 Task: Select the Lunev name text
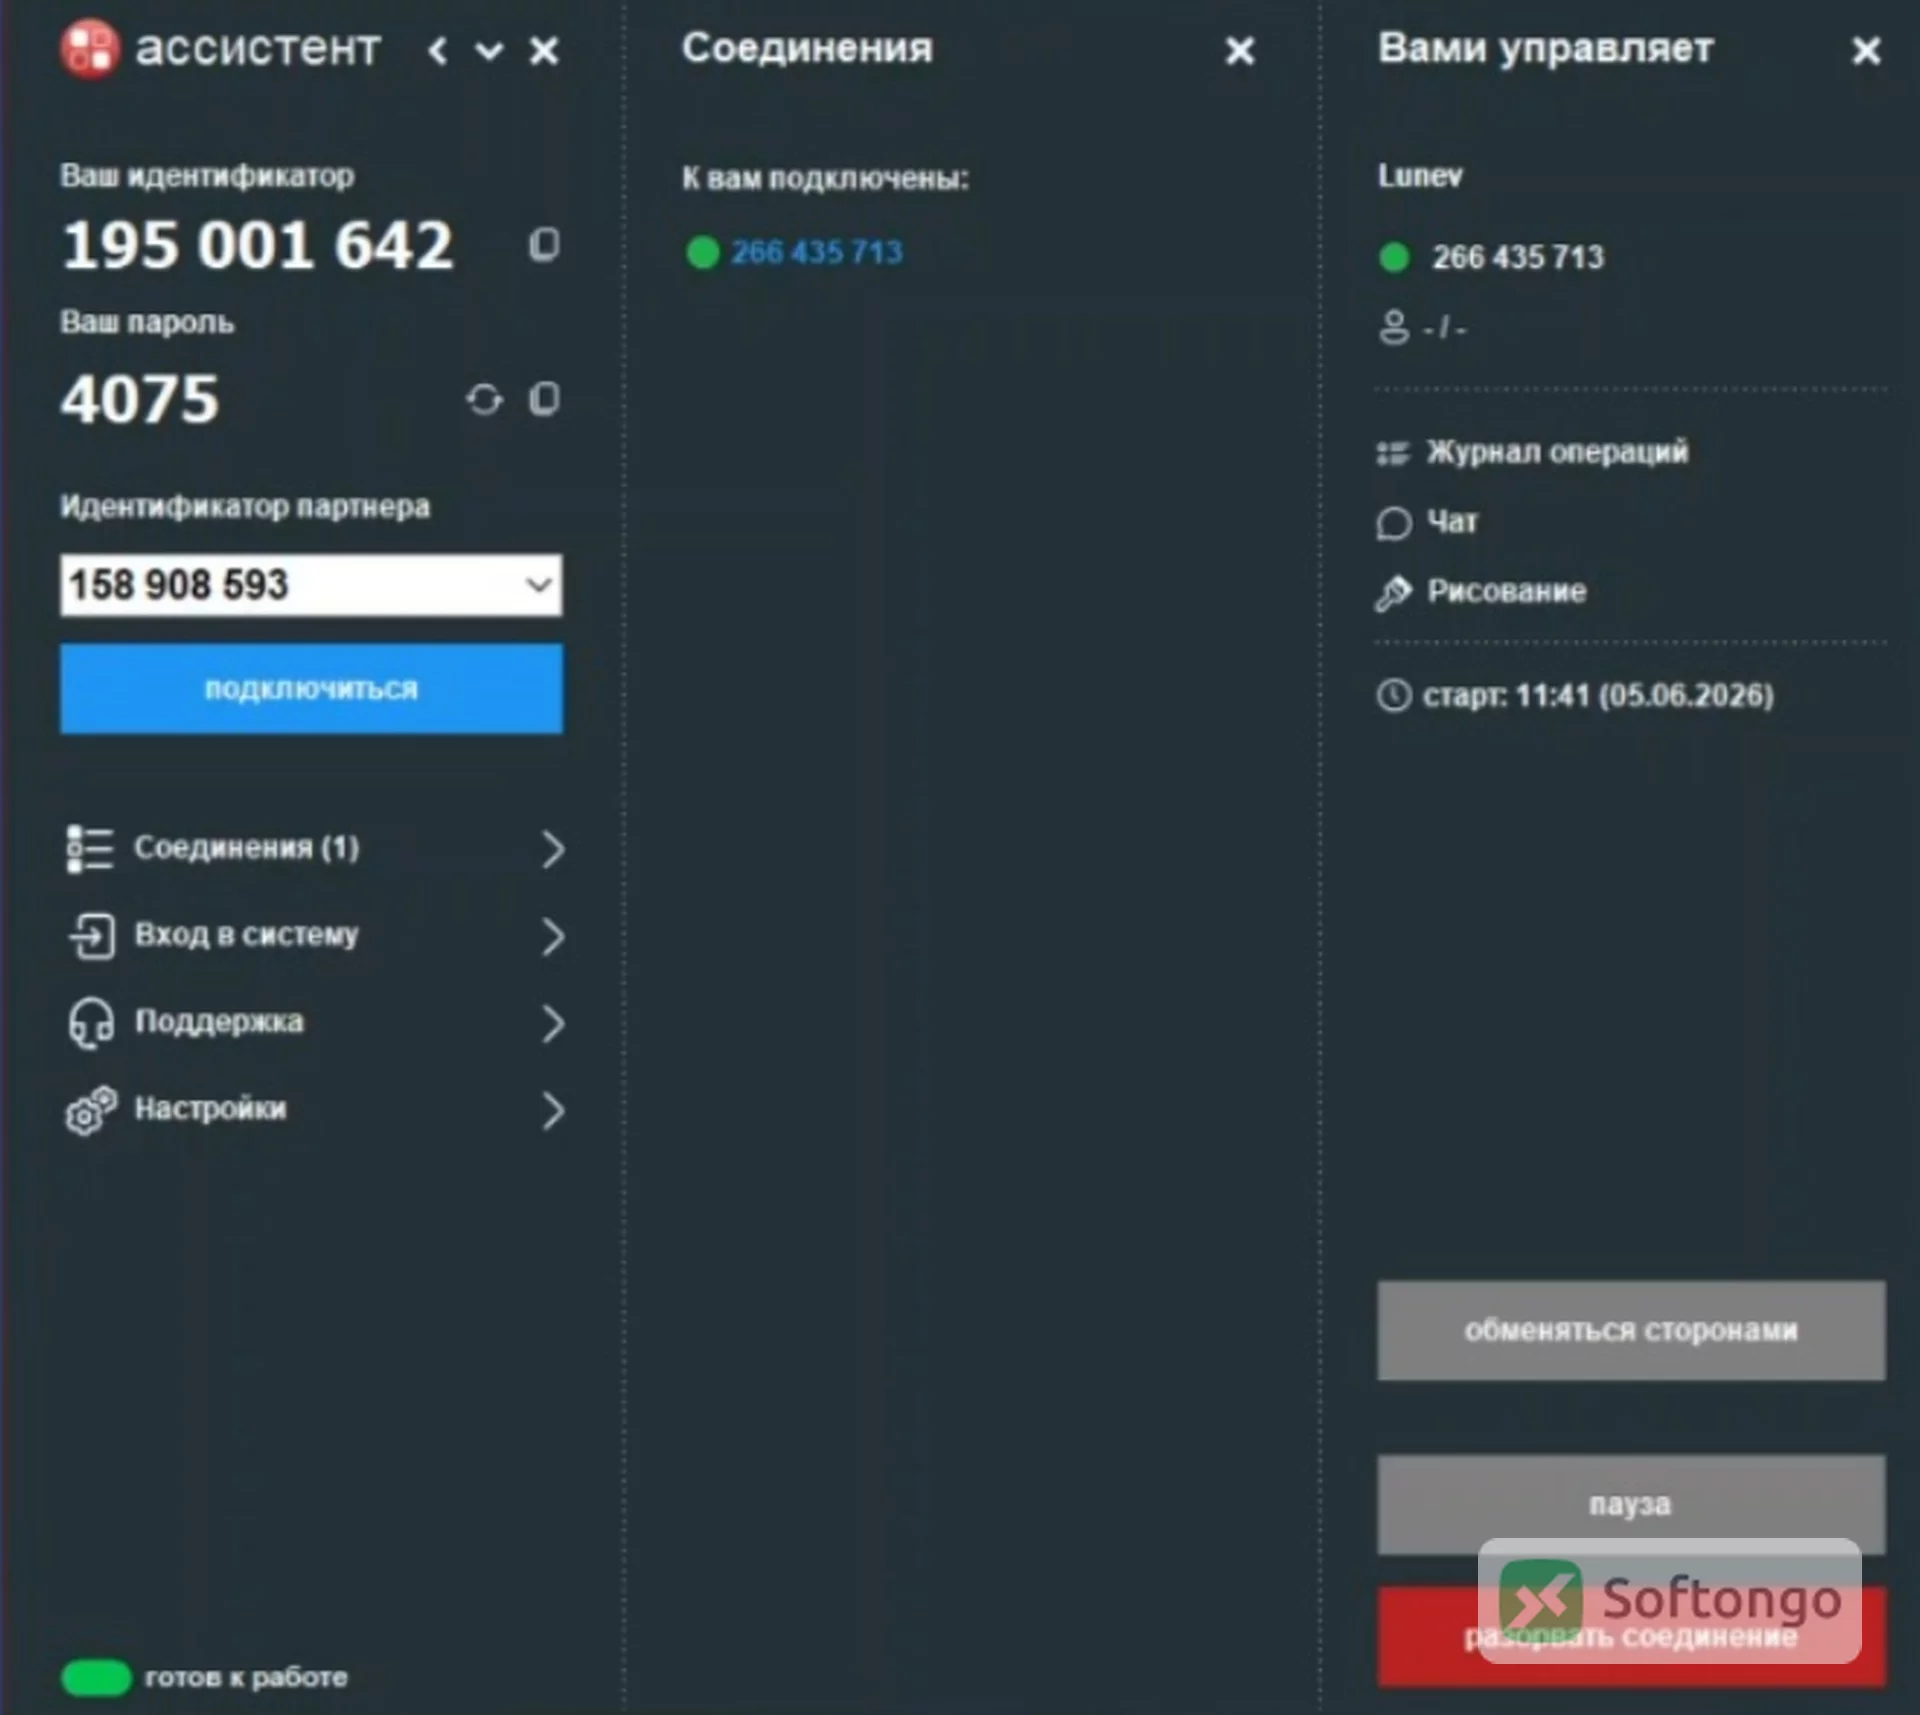[1420, 176]
